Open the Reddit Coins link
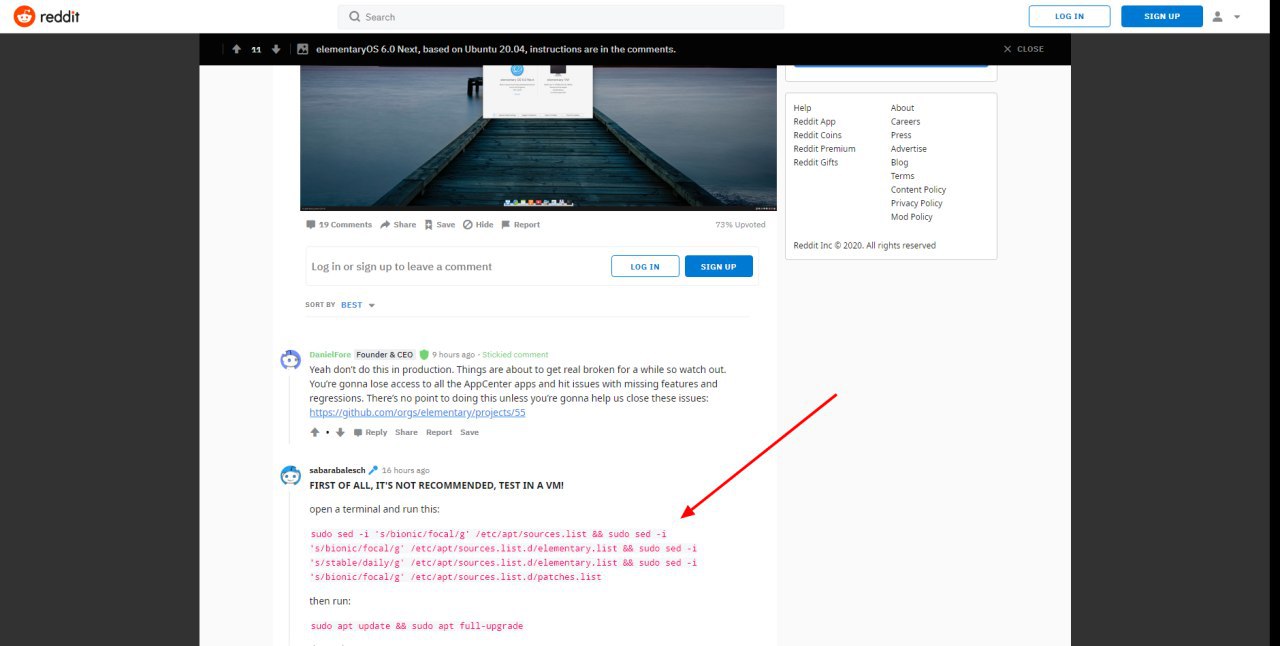The image size is (1280, 646). [x=817, y=135]
